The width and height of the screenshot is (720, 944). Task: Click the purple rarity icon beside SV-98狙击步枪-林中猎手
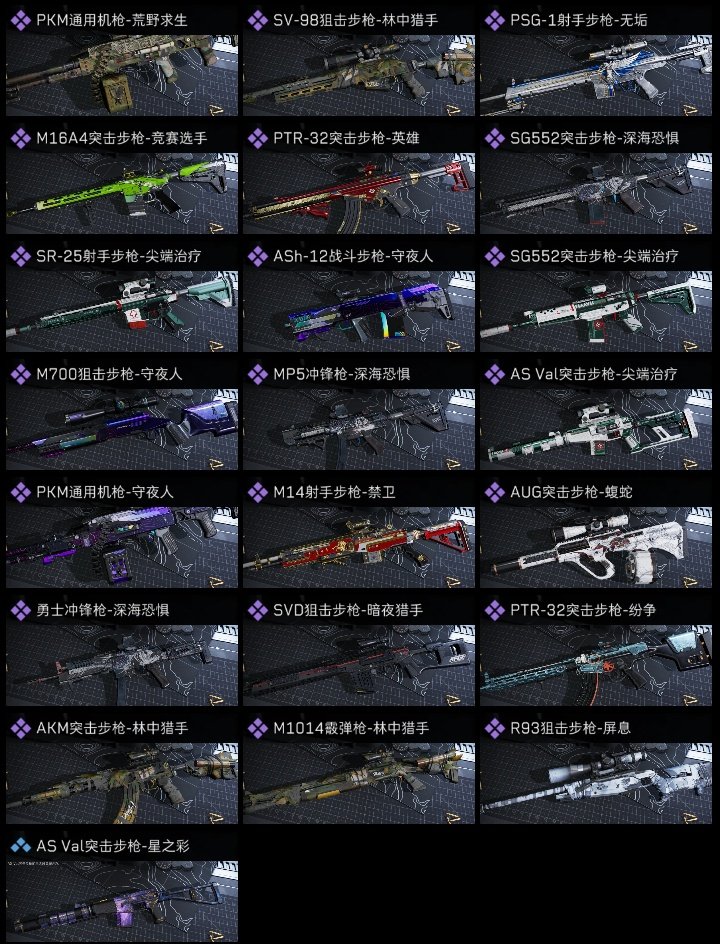tap(258, 20)
